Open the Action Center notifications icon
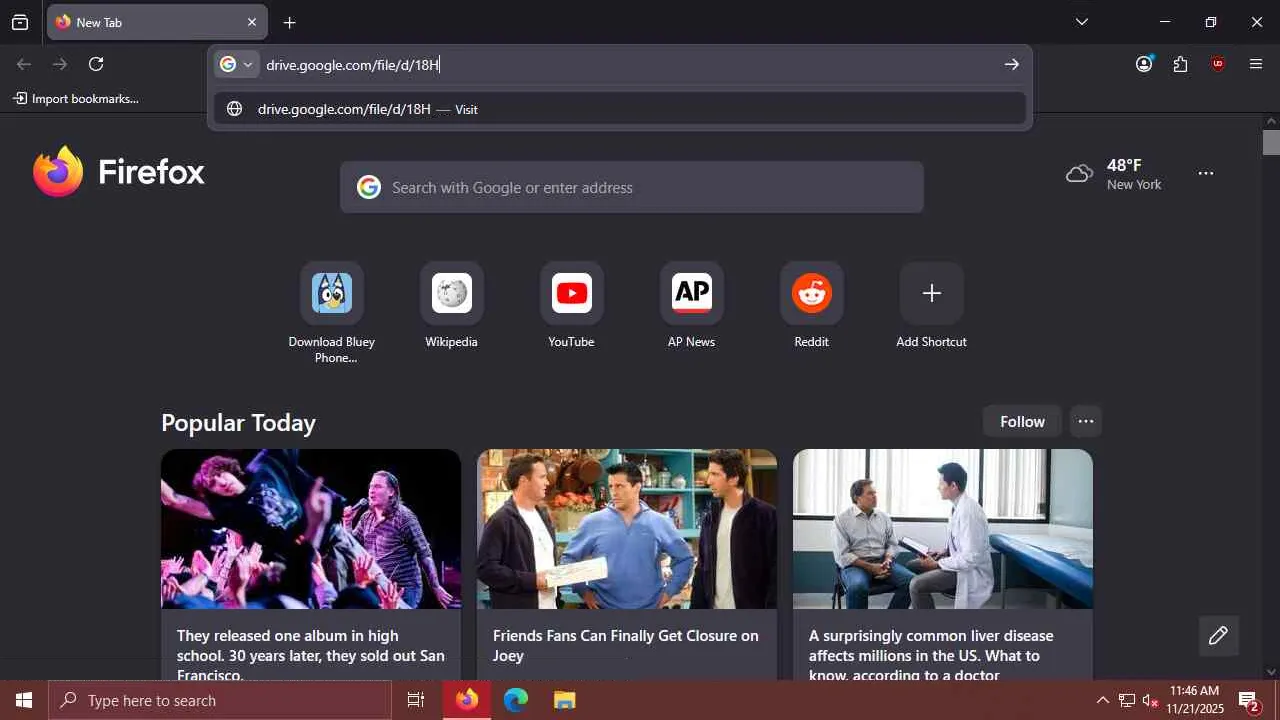1280x720 pixels. 1249,701
